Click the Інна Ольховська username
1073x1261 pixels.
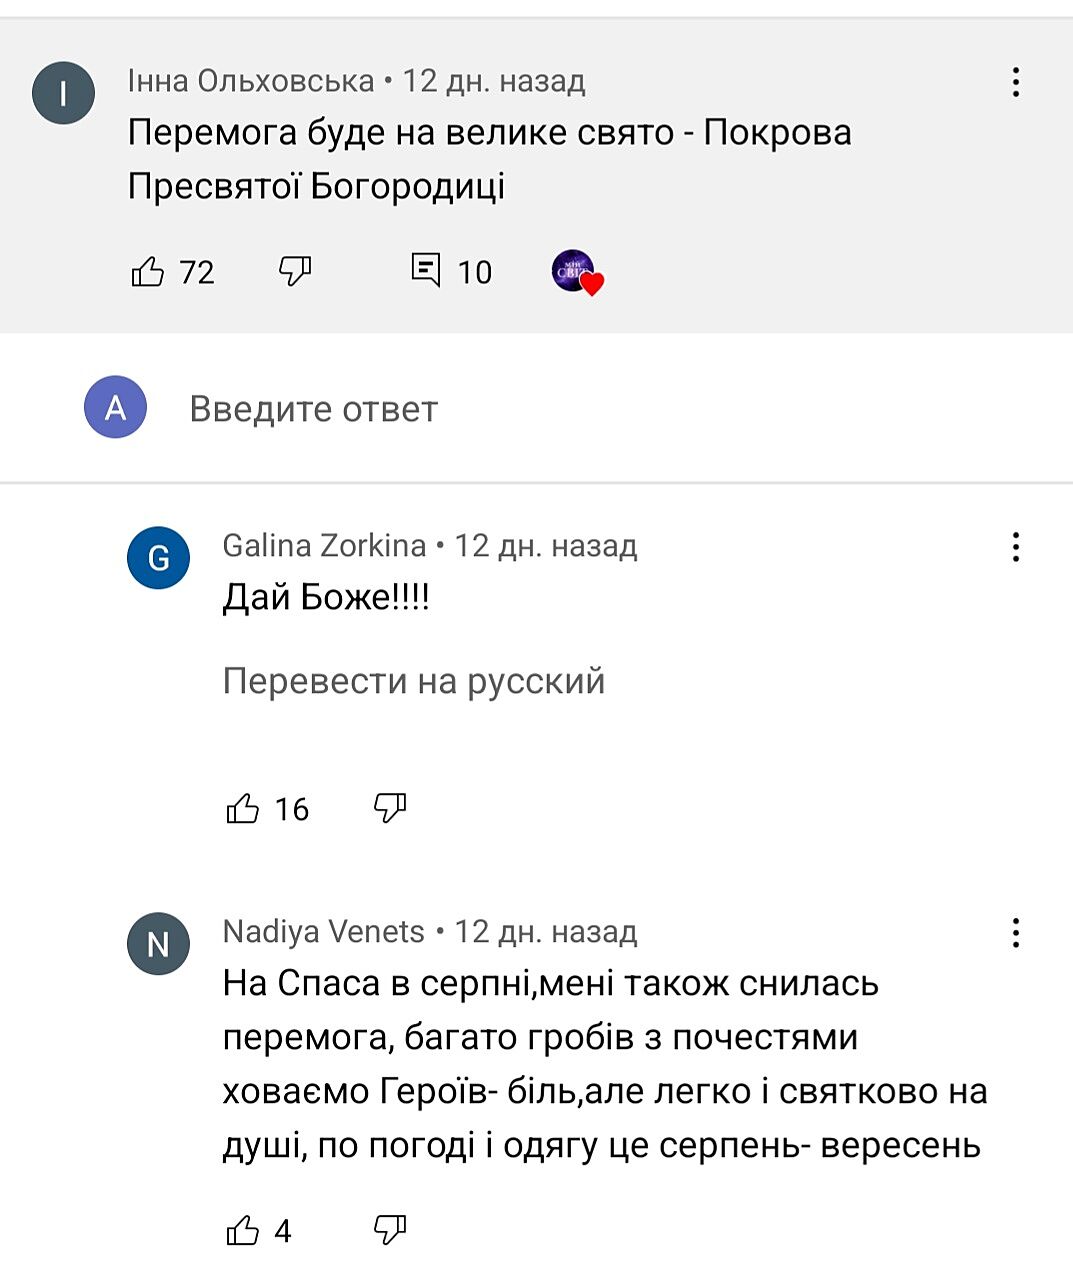click(x=250, y=81)
